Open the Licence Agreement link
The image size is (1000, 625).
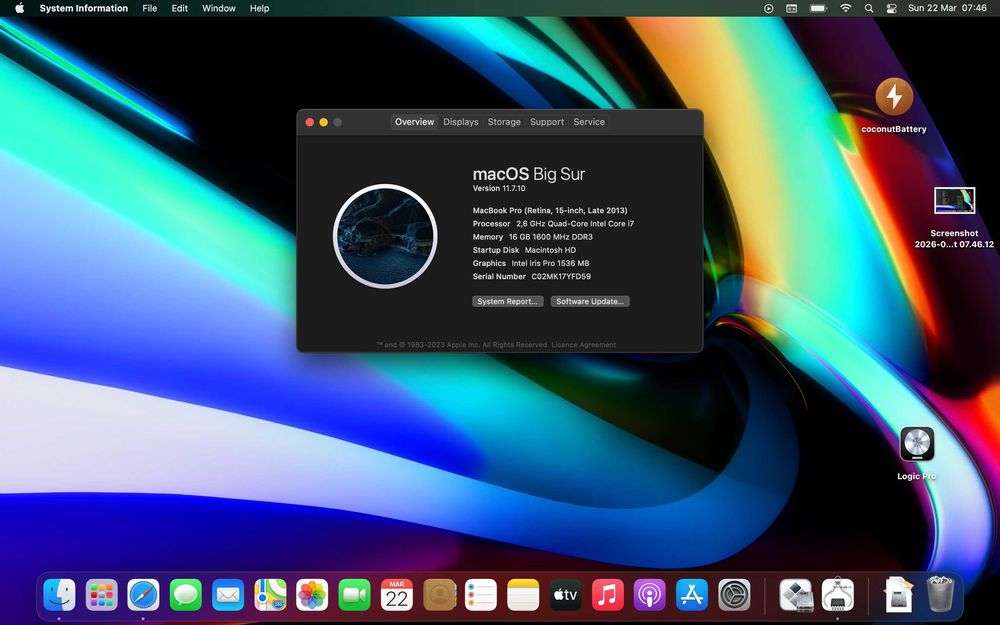point(584,345)
